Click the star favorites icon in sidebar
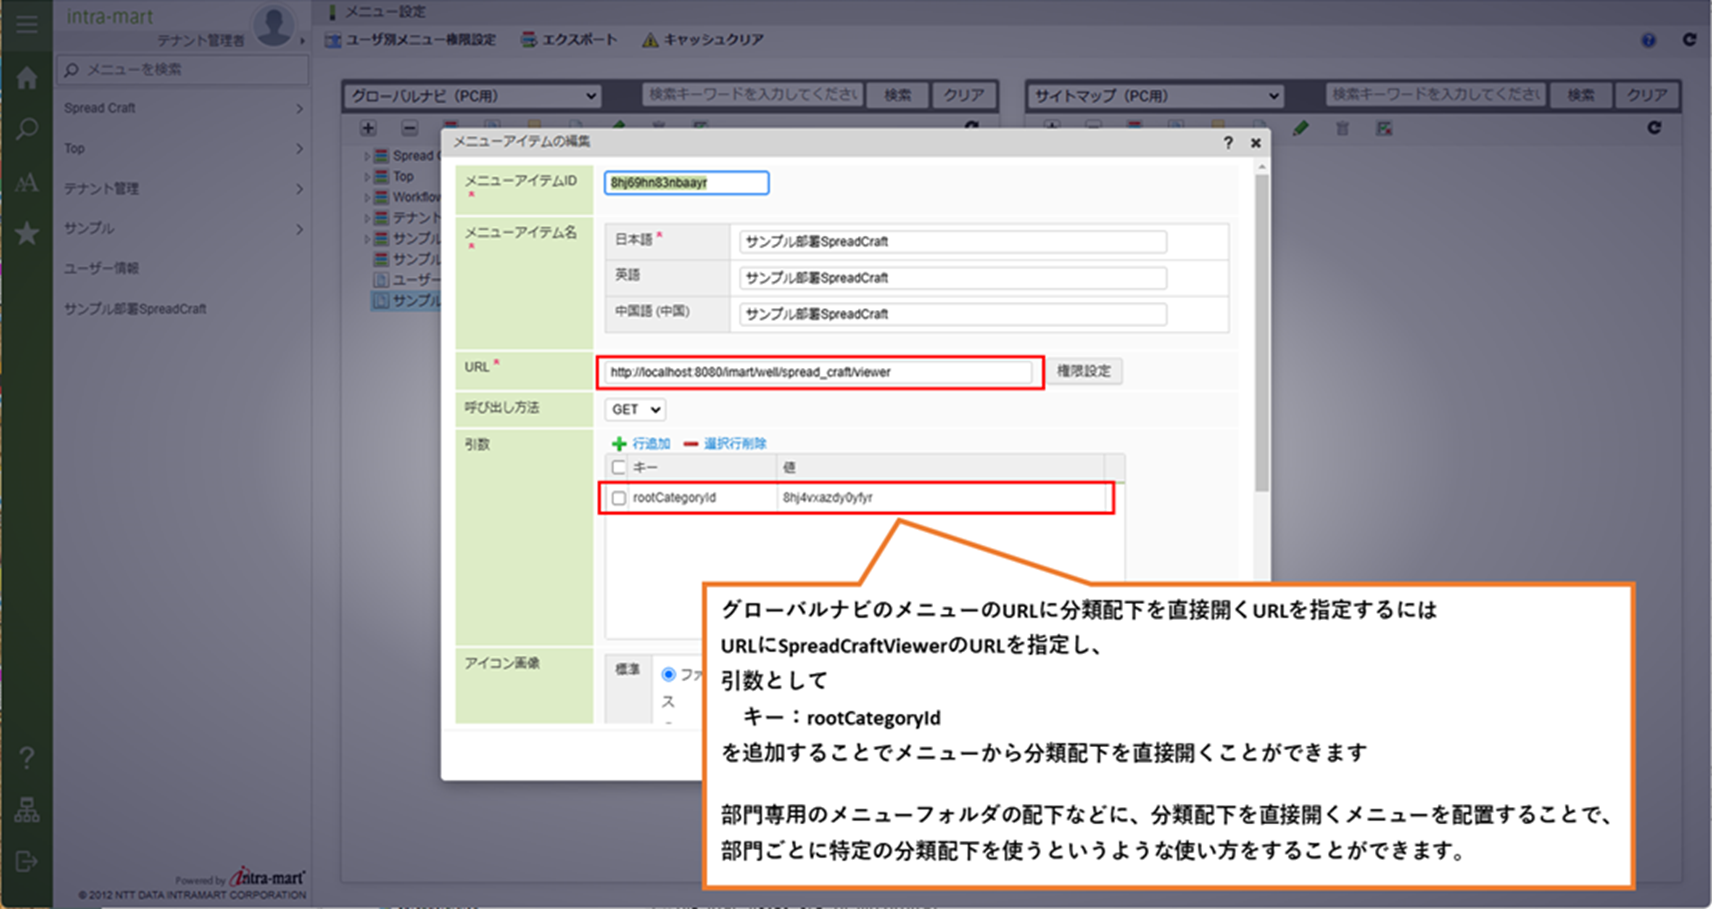1712x909 pixels. click(x=27, y=233)
